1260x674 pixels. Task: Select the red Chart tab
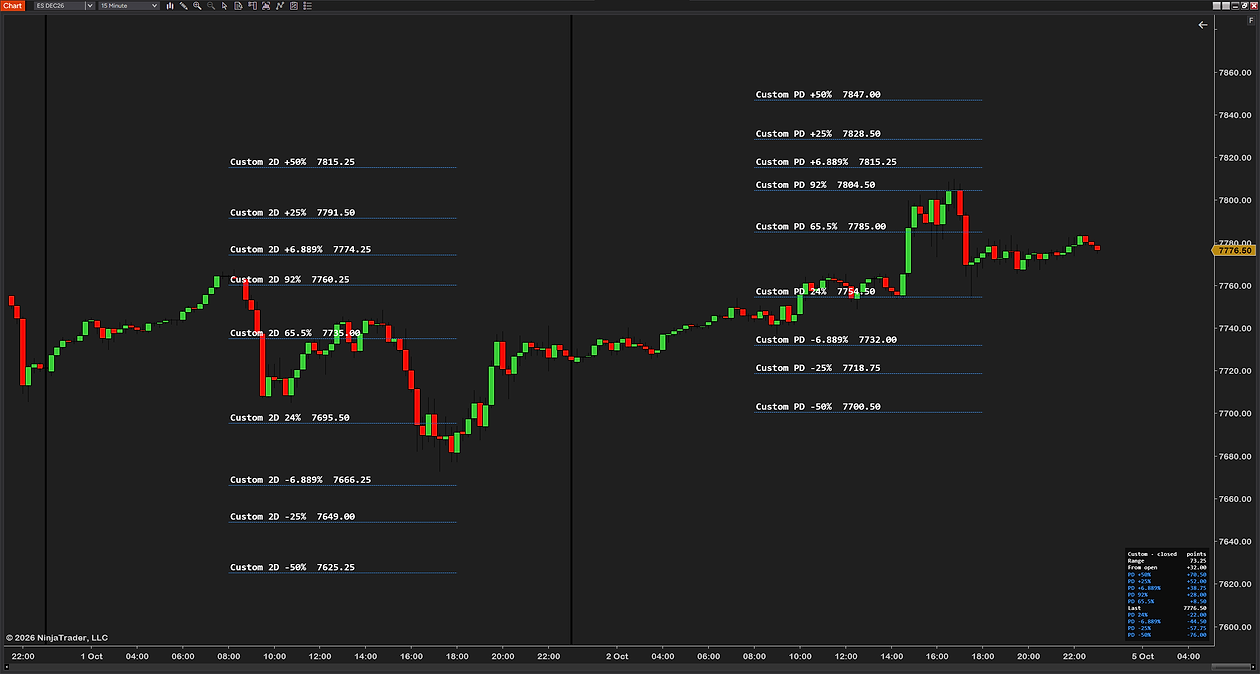[12, 5]
